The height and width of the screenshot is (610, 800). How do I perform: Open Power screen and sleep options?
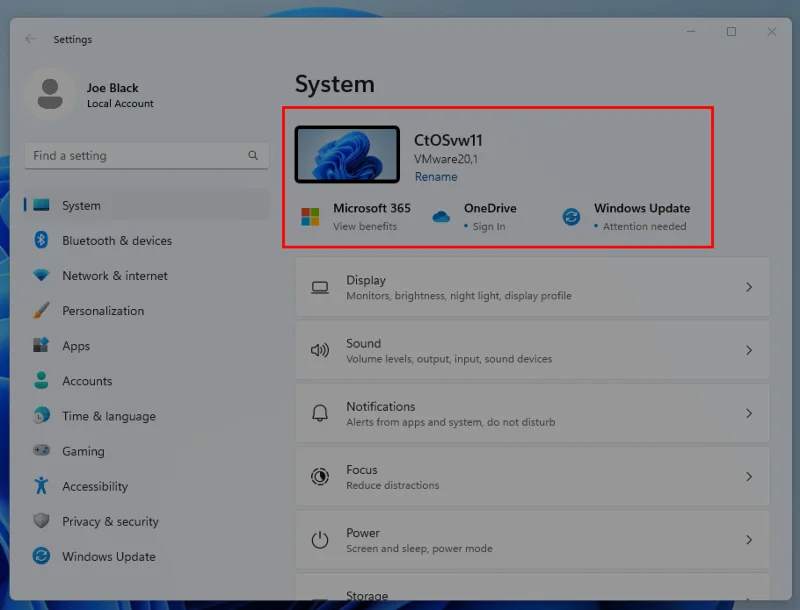tap(531, 540)
